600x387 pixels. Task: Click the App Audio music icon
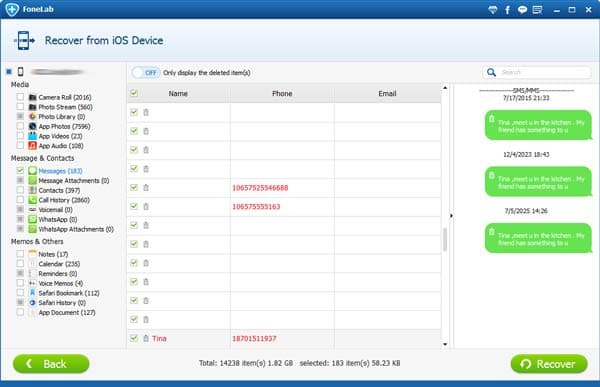33,145
